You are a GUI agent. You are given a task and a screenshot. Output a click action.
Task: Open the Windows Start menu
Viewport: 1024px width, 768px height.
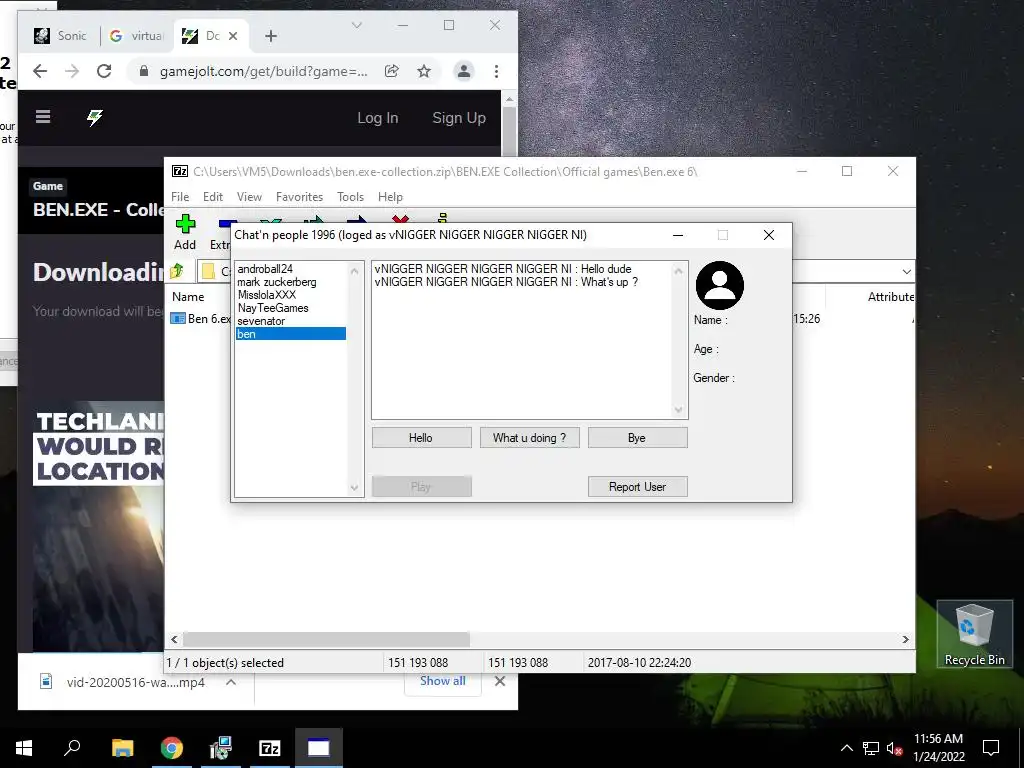[x=24, y=748]
